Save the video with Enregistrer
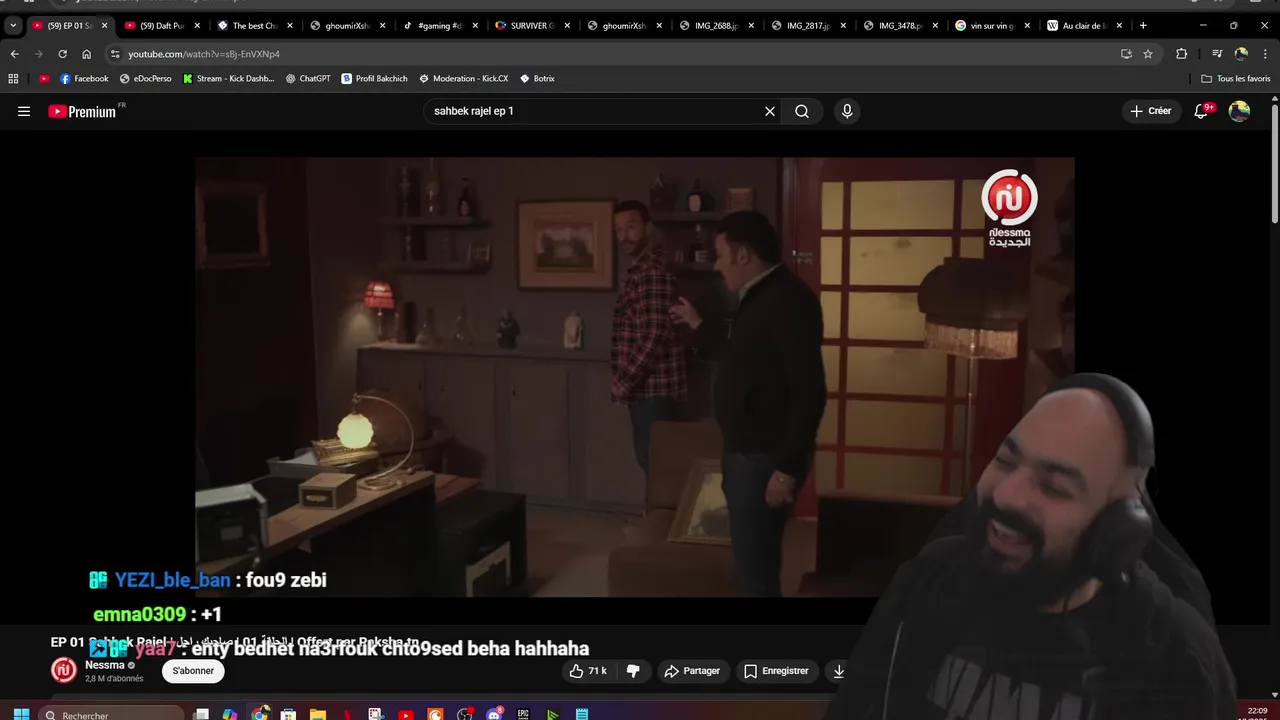This screenshot has height=720, width=1280. 776,671
